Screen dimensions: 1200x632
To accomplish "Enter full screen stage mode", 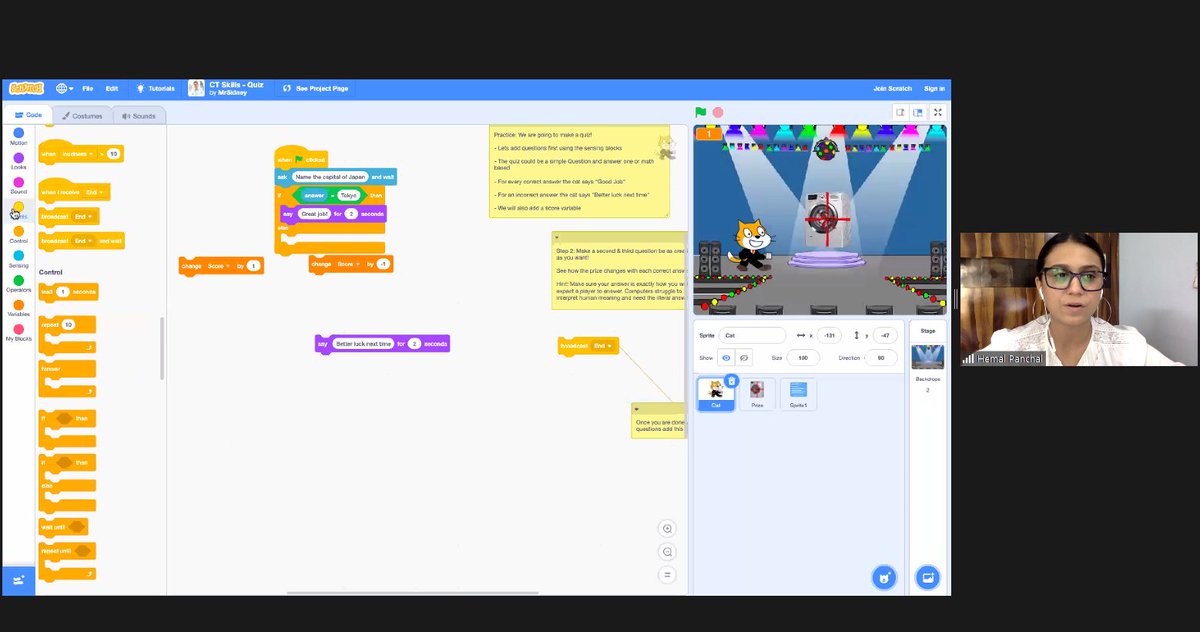I will (937, 112).
